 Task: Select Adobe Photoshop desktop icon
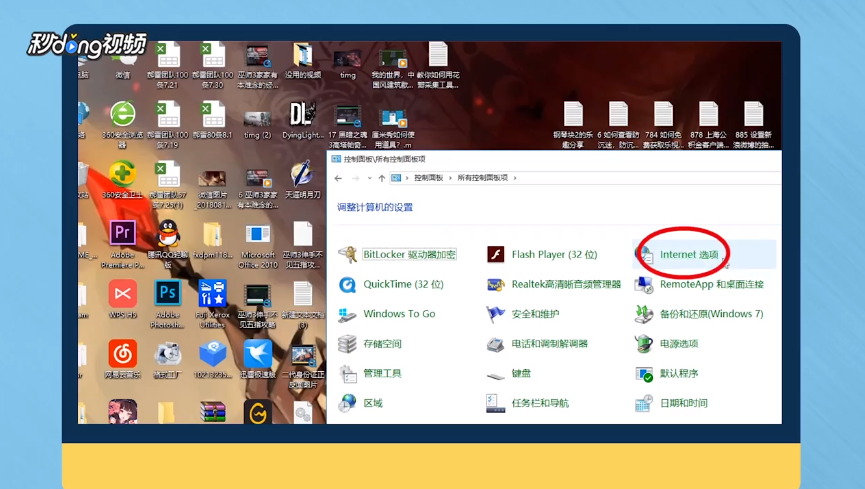[168, 304]
